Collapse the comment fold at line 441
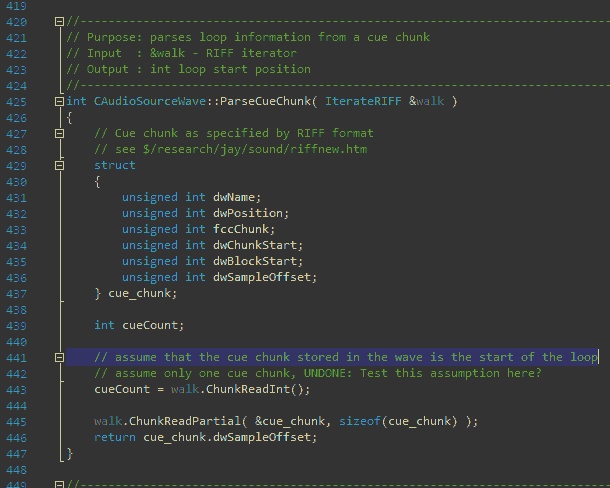Image resolution: width=610 pixels, height=488 pixels. (59, 357)
